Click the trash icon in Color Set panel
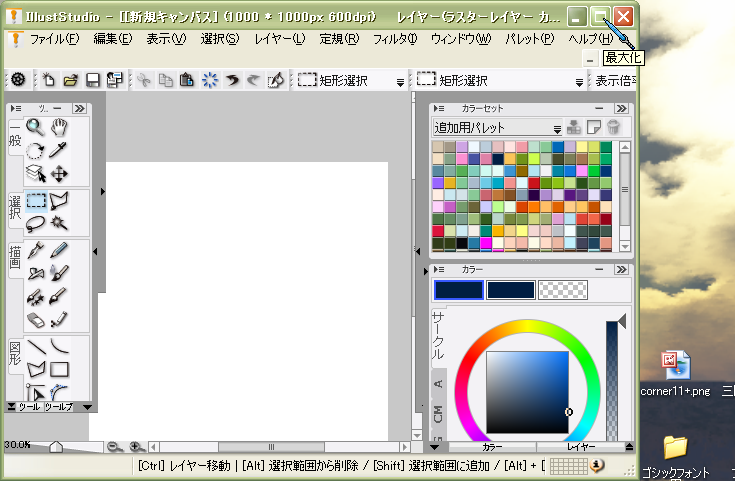This screenshot has height=481, width=735. click(614, 127)
